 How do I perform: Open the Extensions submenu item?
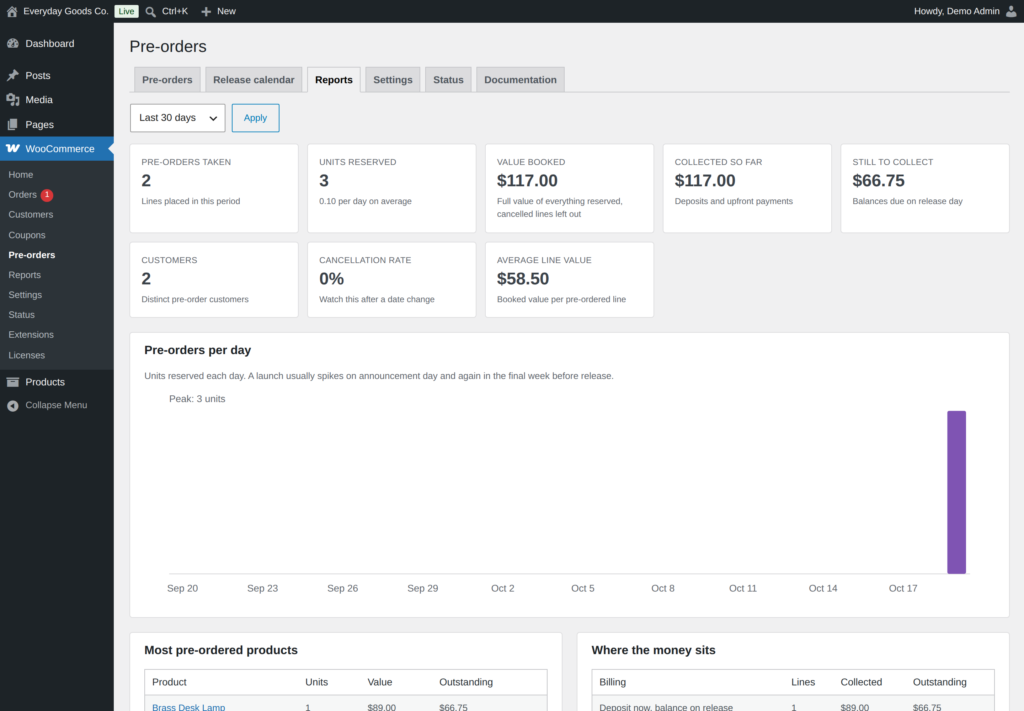pos(31,334)
